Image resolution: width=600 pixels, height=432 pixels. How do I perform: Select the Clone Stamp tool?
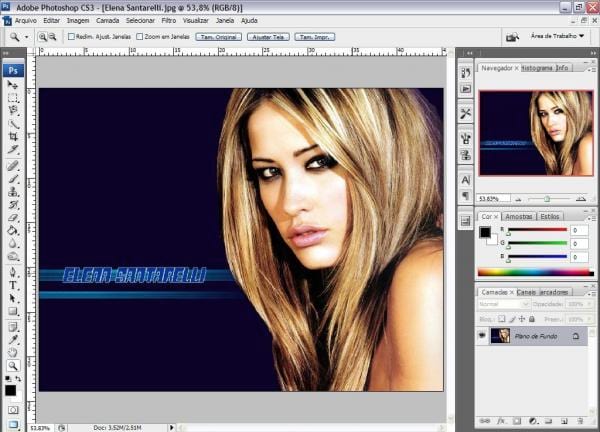(x=13, y=192)
